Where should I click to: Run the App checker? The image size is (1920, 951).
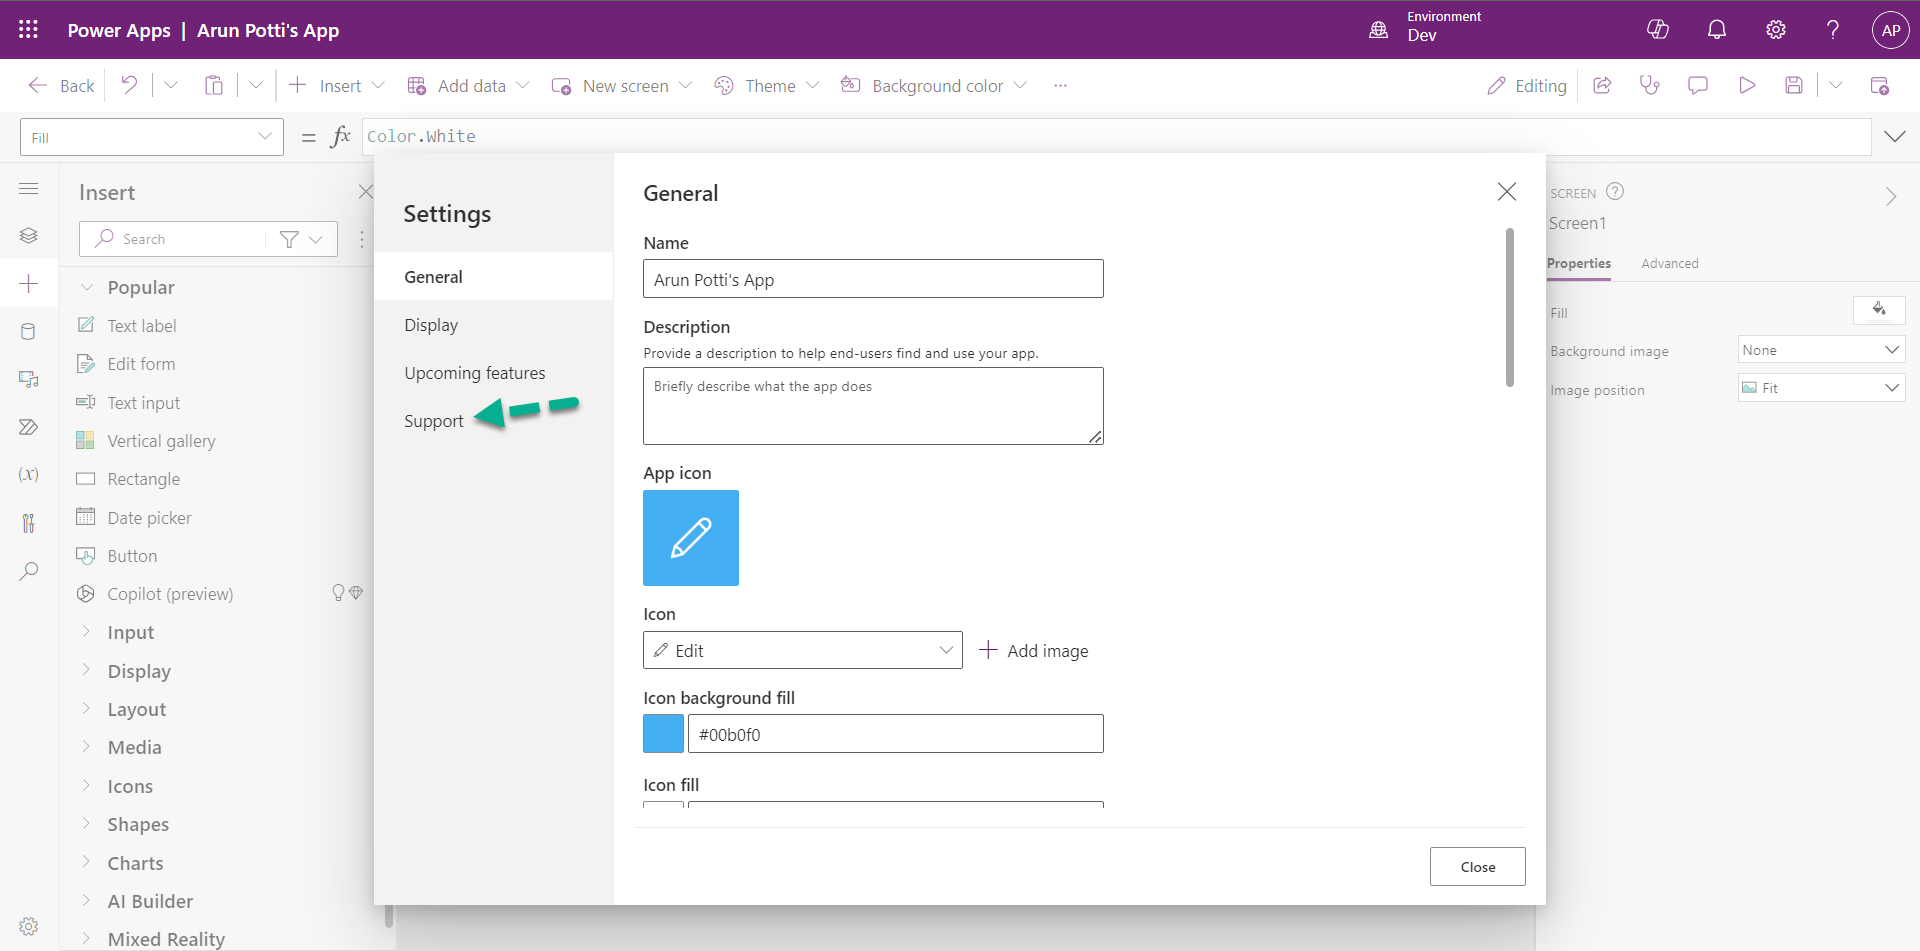[1650, 85]
